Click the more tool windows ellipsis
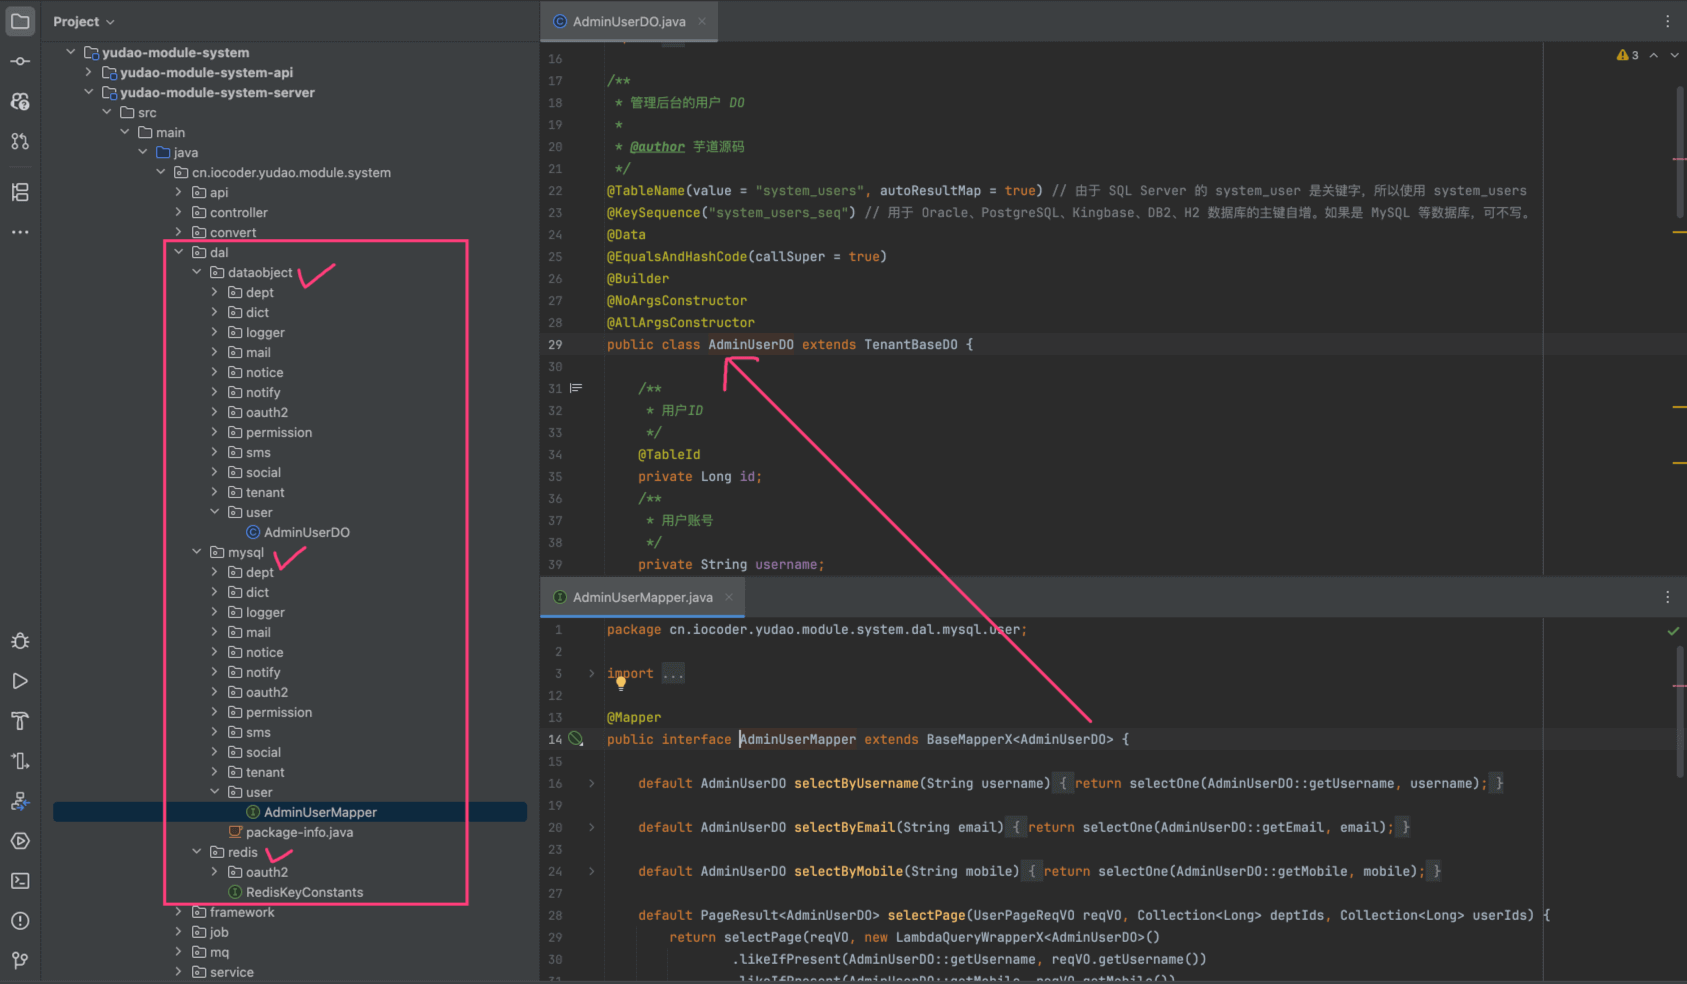The height and width of the screenshot is (984, 1687). (20, 232)
